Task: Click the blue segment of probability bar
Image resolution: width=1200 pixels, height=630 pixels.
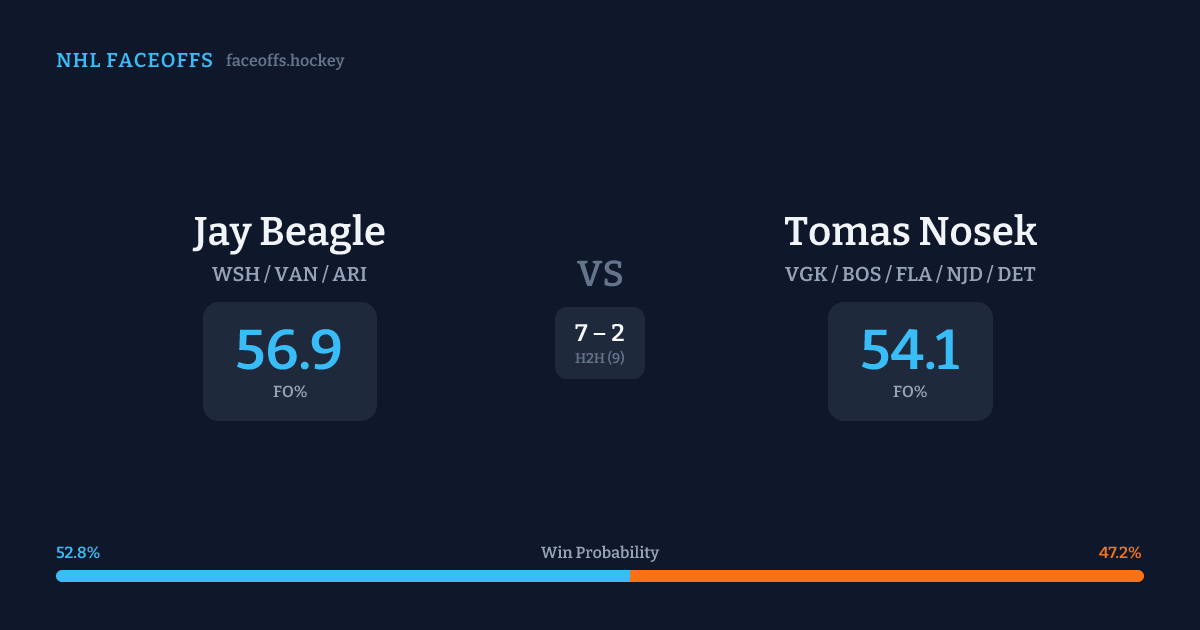Action: (342, 576)
